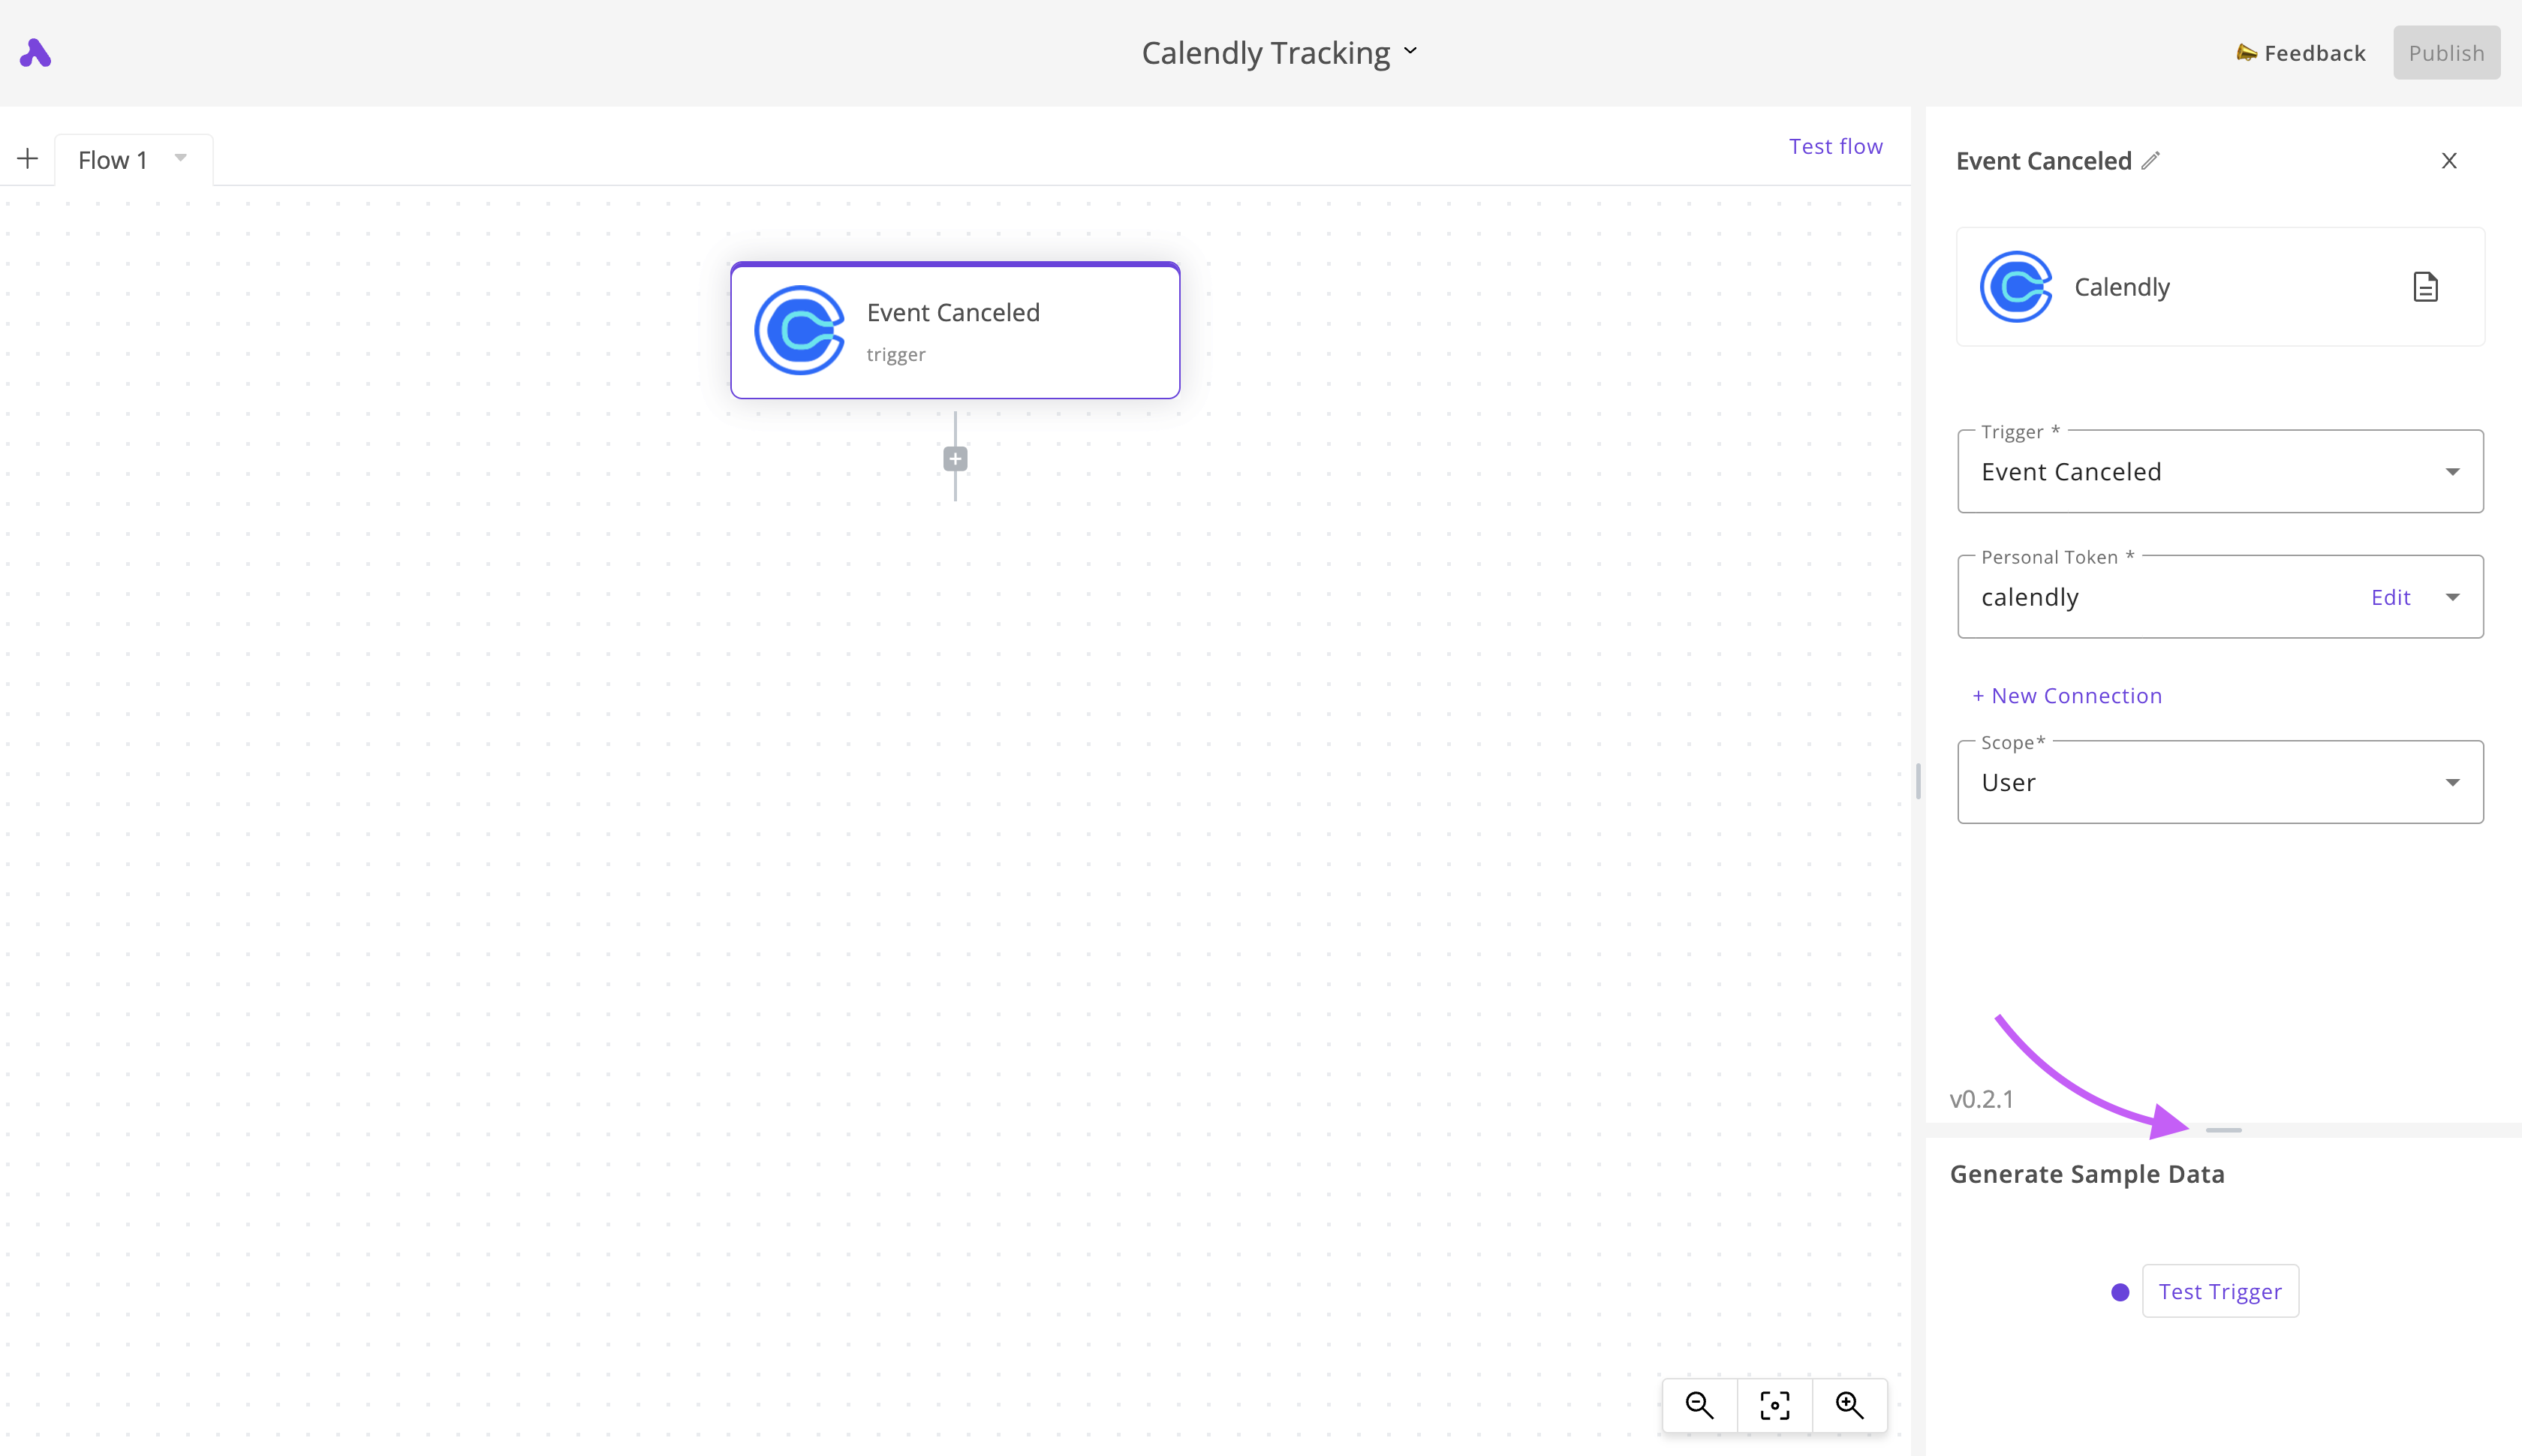The height and width of the screenshot is (1456, 2522).
Task: Select the Event Canceled trigger node
Action: pos(955,331)
